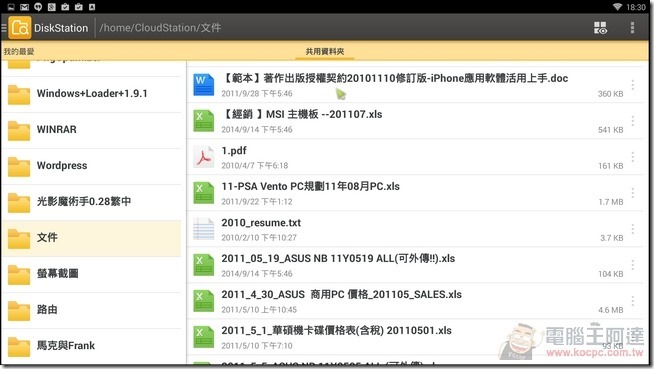Click the text file icon of 2010_resume.txt
Image resolution: width=654 pixels, height=369 pixels.
click(204, 229)
